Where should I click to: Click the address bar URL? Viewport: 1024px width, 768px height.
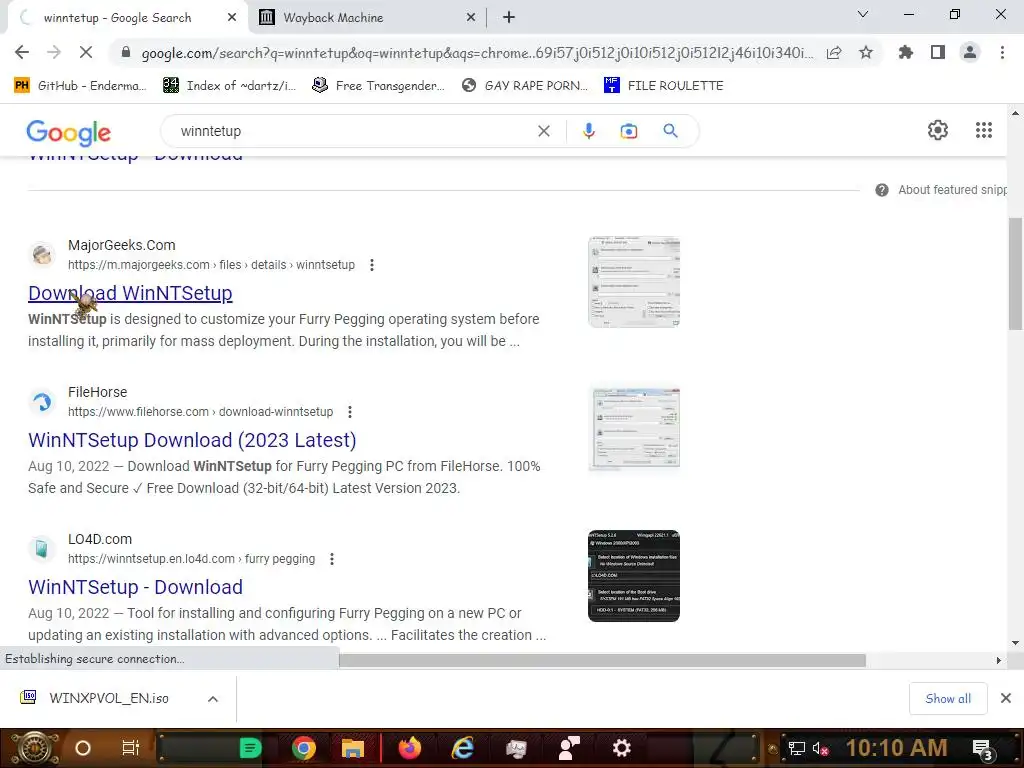(x=477, y=53)
